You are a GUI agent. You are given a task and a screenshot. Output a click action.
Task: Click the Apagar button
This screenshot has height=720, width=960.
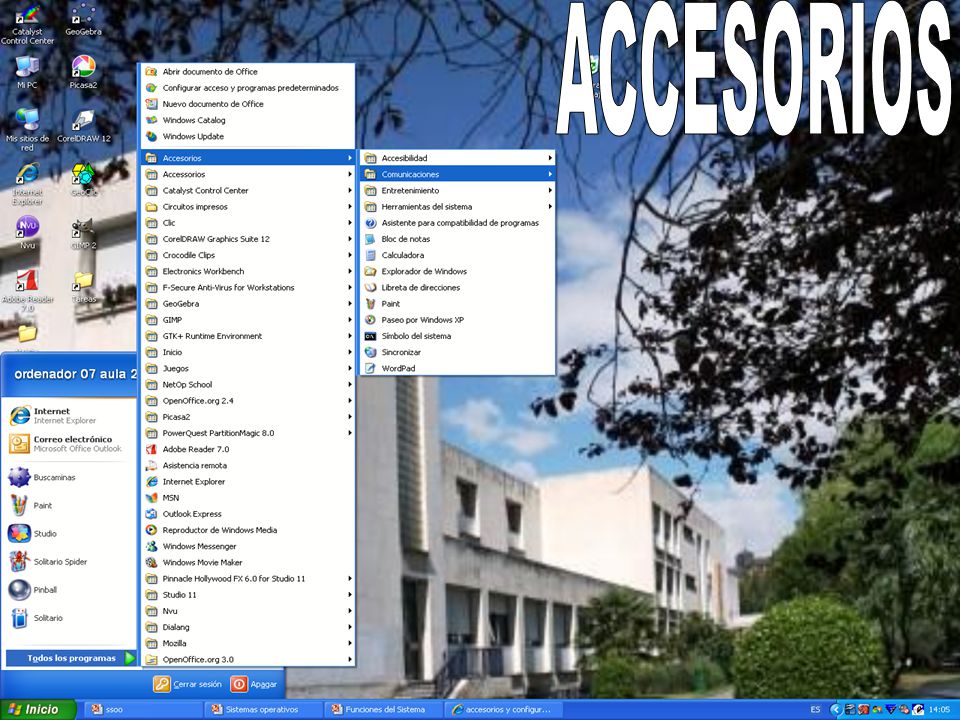(x=255, y=684)
